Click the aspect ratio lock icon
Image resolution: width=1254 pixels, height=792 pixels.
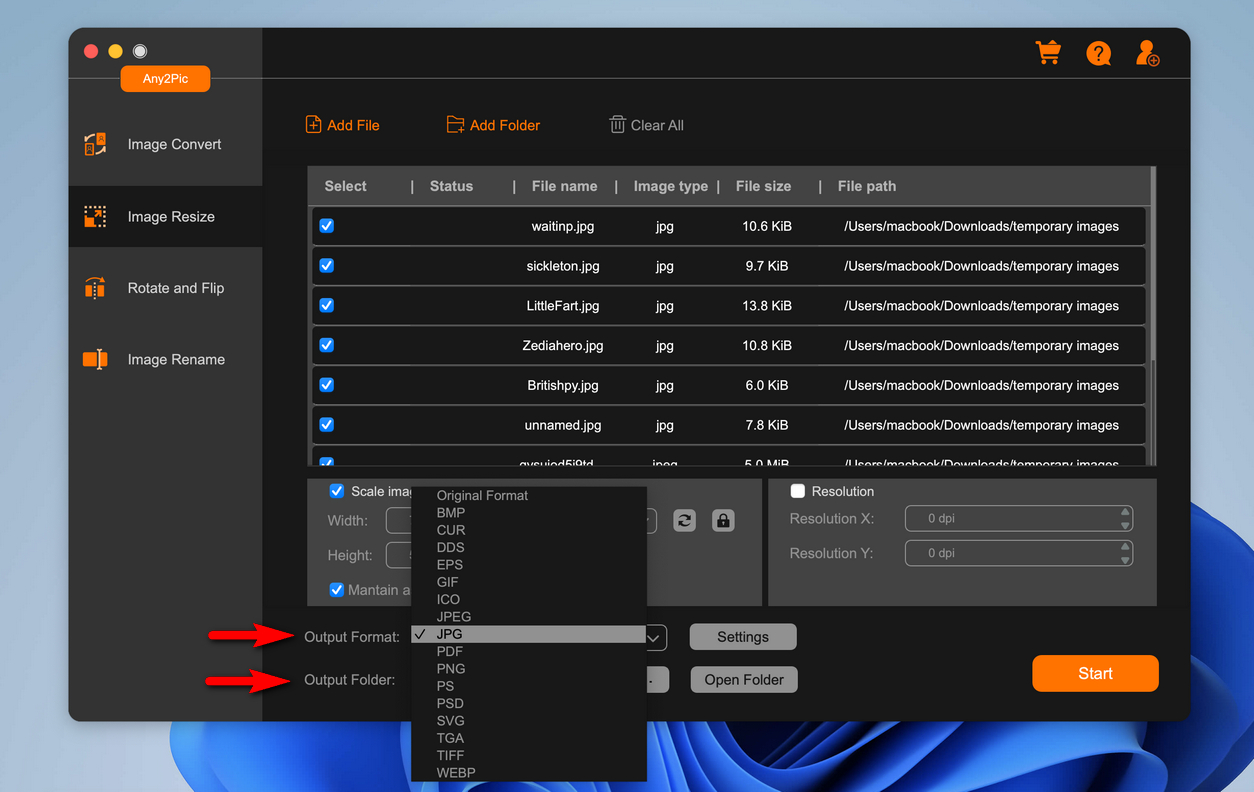click(723, 520)
